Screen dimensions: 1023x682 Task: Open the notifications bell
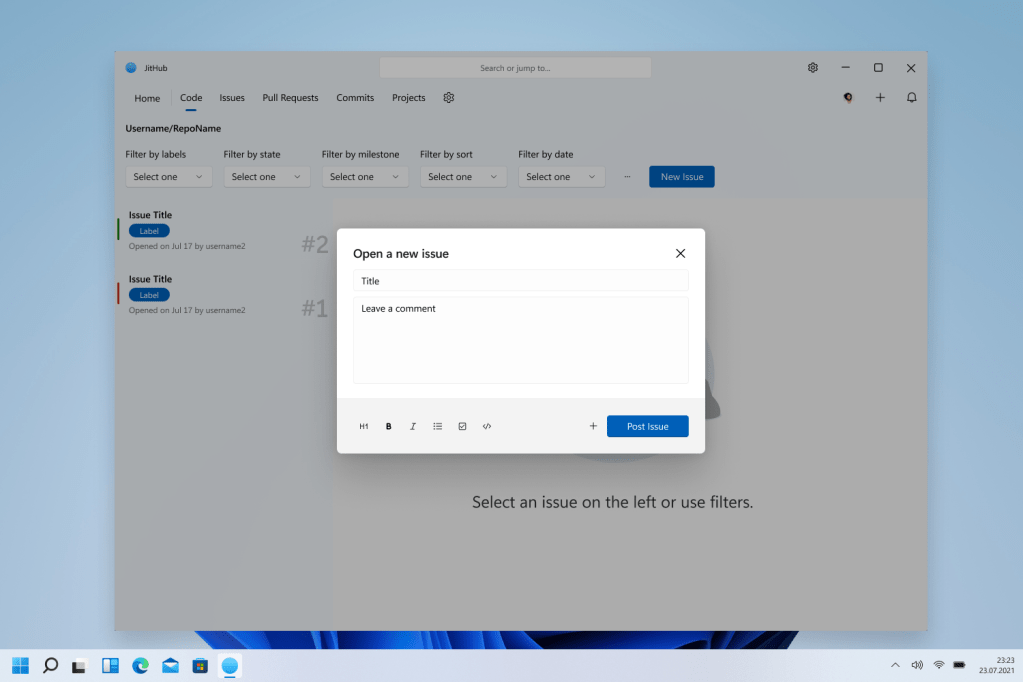911,98
